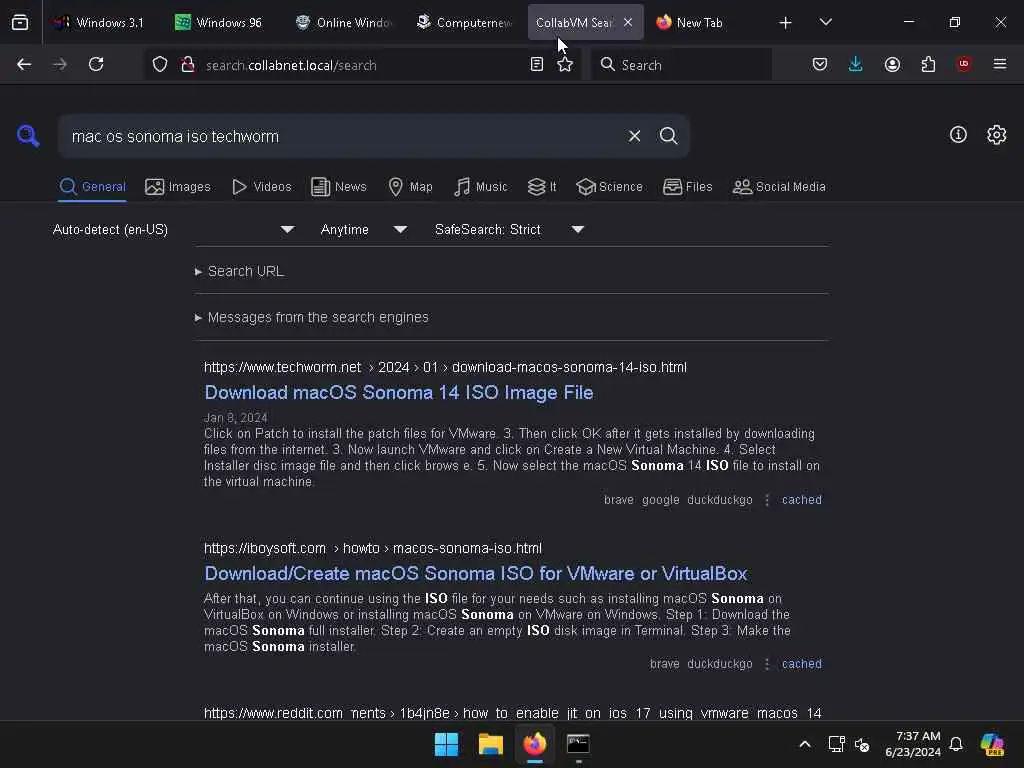The width and height of the screenshot is (1024, 768).
Task: Select General search category
Action: coord(92,187)
